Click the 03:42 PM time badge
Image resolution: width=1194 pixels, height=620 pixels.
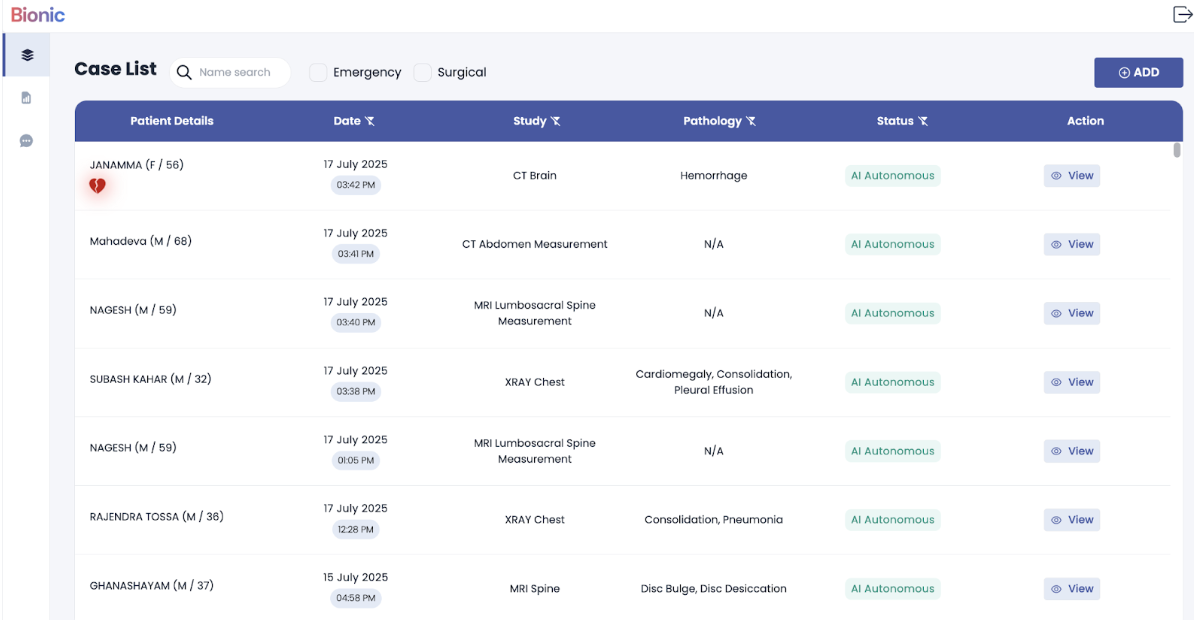(356, 185)
